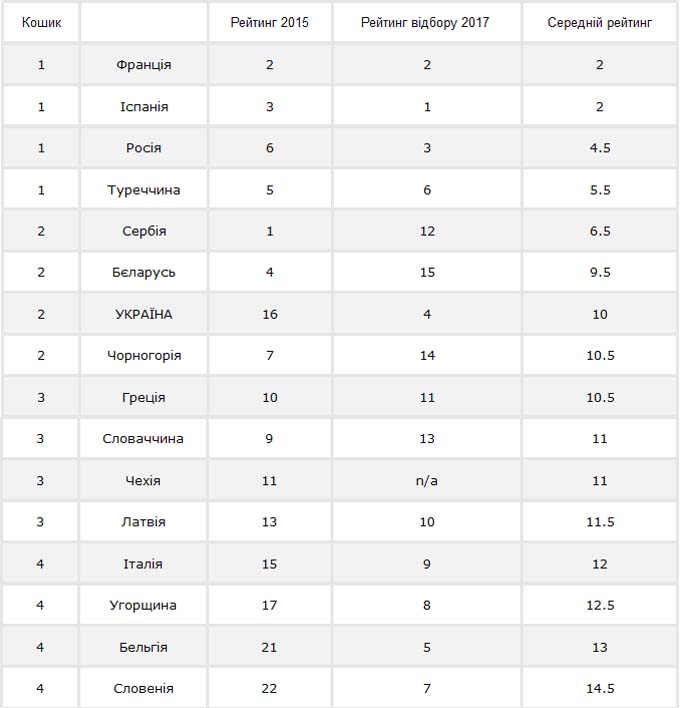Screen dimensions: 680x708
Task: Click the Іспанія row name
Action: coord(144,107)
